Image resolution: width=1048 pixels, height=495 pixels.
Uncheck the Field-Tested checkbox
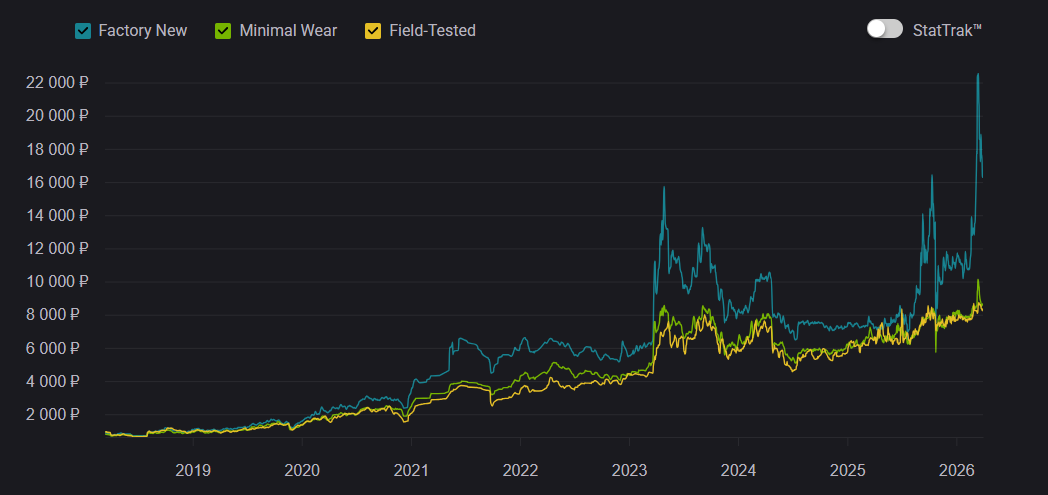pos(373,31)
